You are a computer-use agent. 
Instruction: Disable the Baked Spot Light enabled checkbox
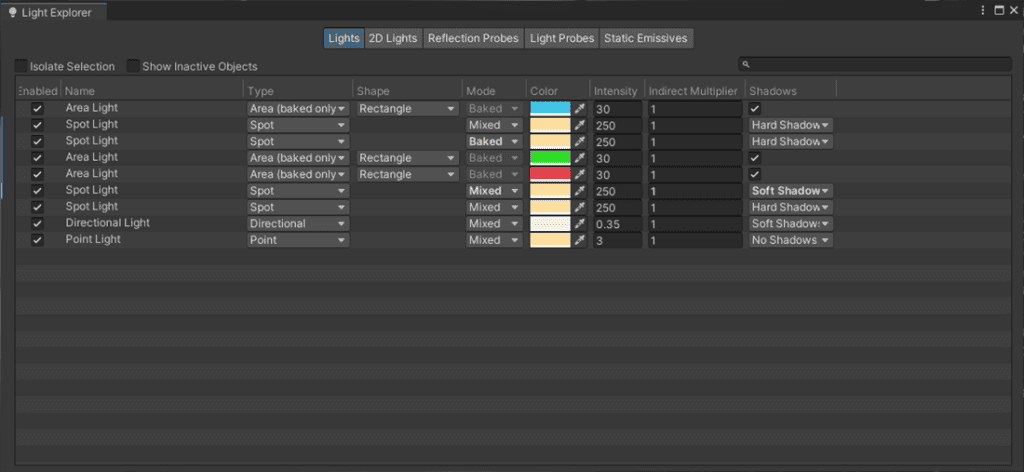(x=37, y=141)
